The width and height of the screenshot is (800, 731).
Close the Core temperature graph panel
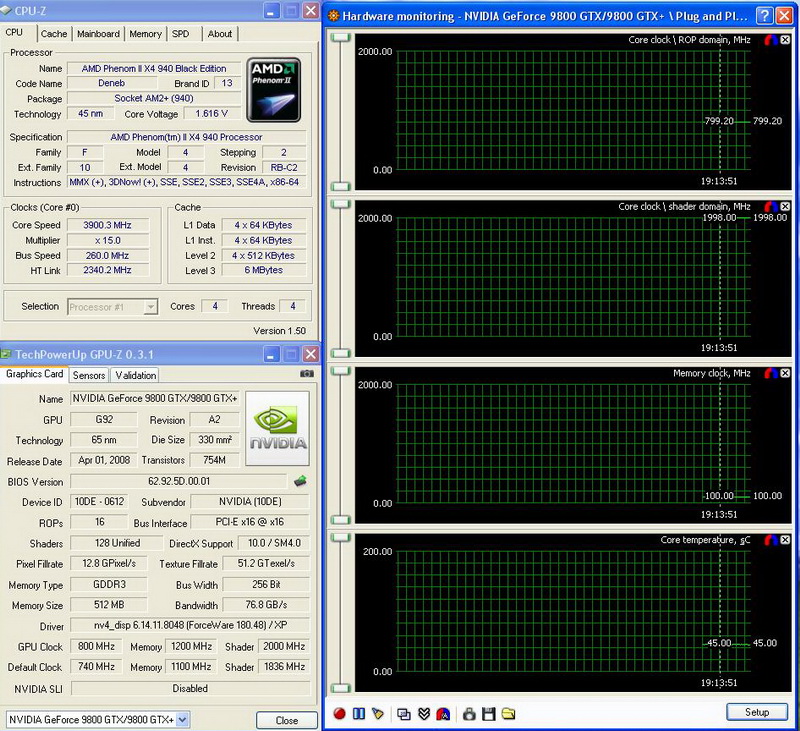[785, 540]
